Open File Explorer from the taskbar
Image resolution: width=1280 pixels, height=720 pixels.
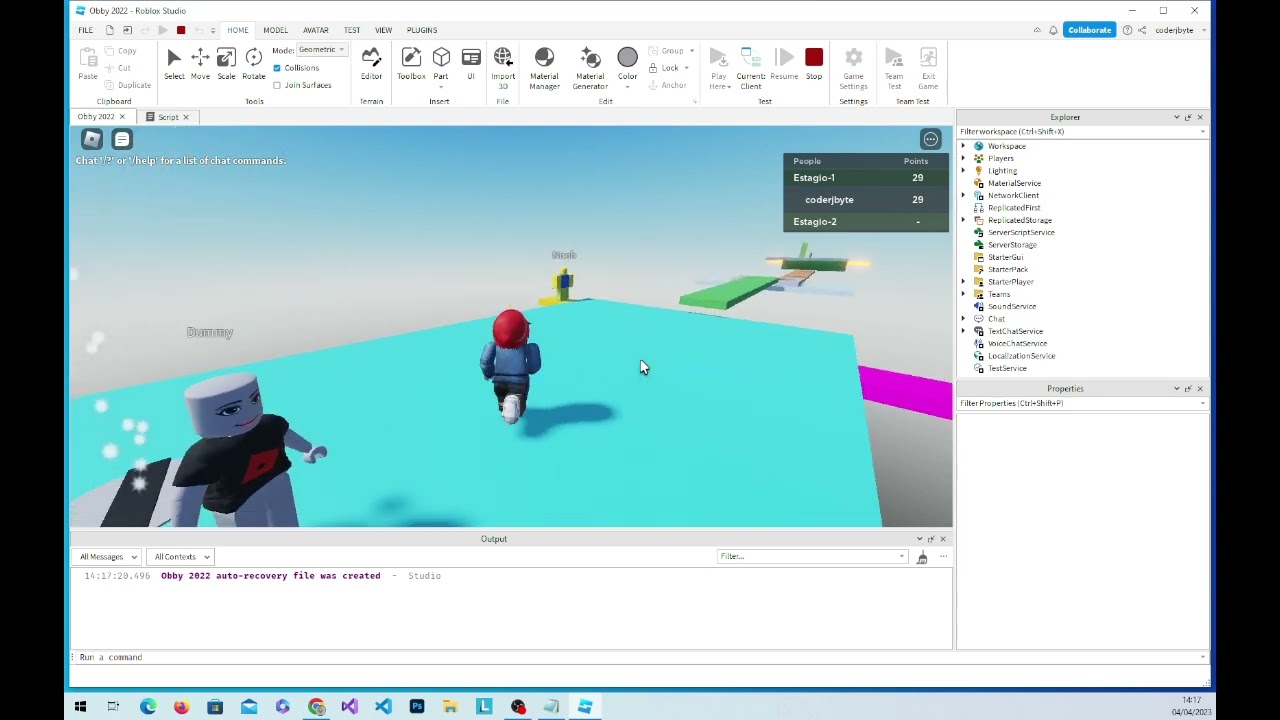(x=451, y=707)
